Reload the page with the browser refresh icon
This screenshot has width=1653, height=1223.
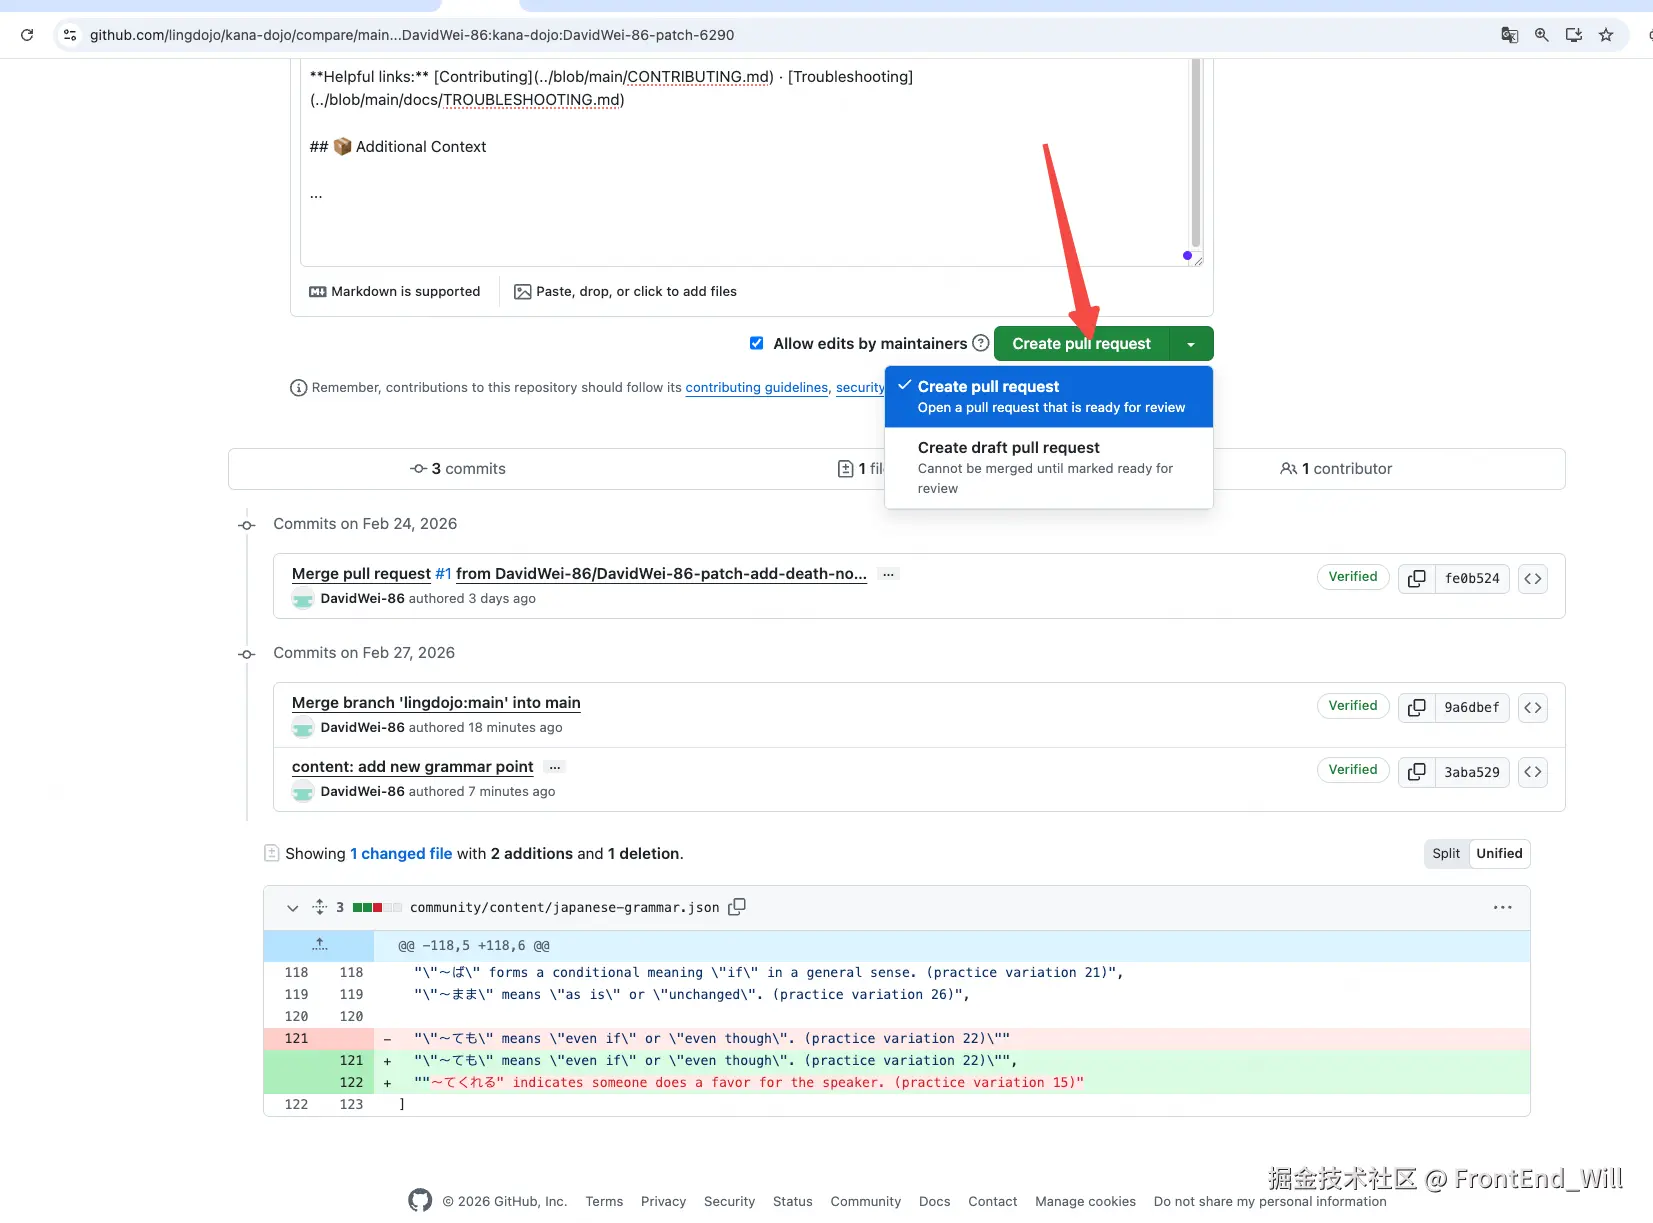[x=27, y=35]
